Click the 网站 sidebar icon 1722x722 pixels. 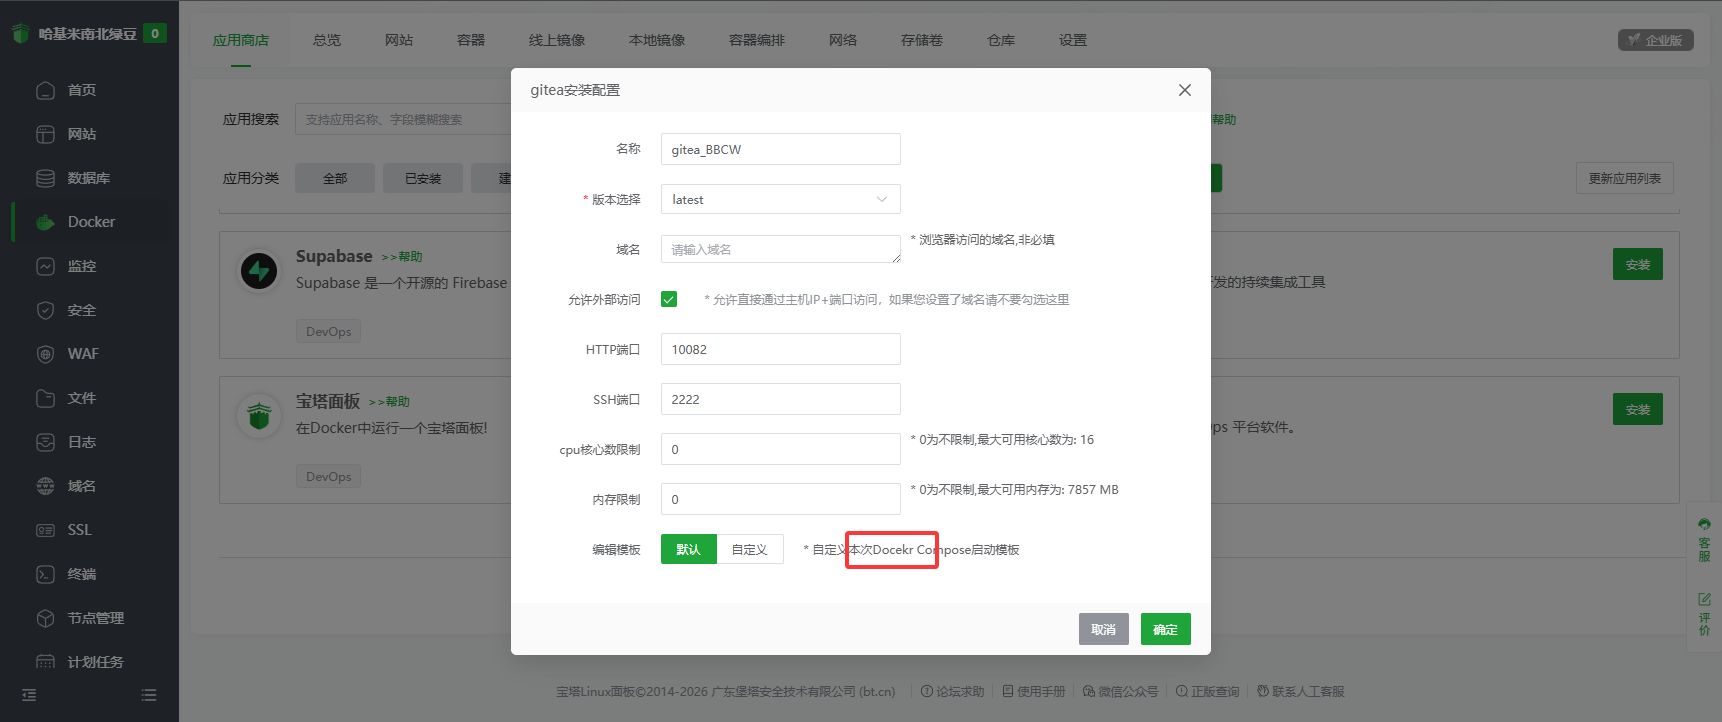pos(45,134)
